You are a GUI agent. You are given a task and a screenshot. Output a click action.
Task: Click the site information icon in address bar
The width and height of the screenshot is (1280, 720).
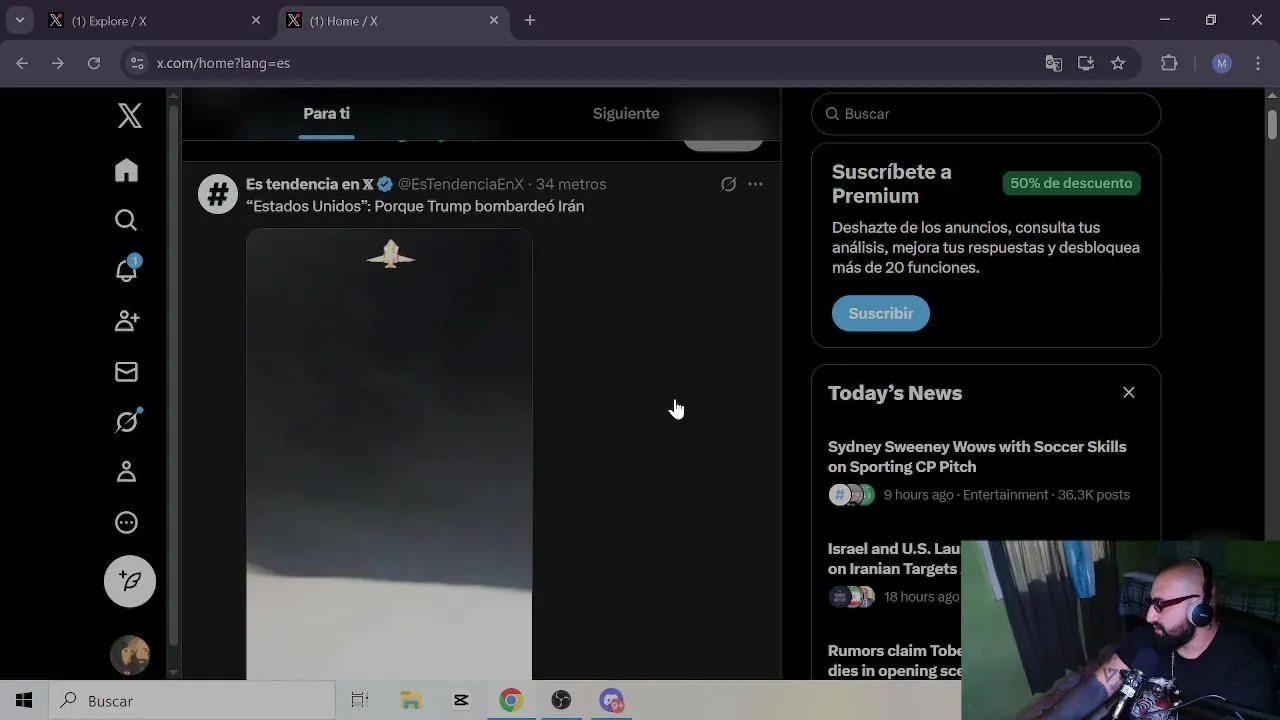138,63
